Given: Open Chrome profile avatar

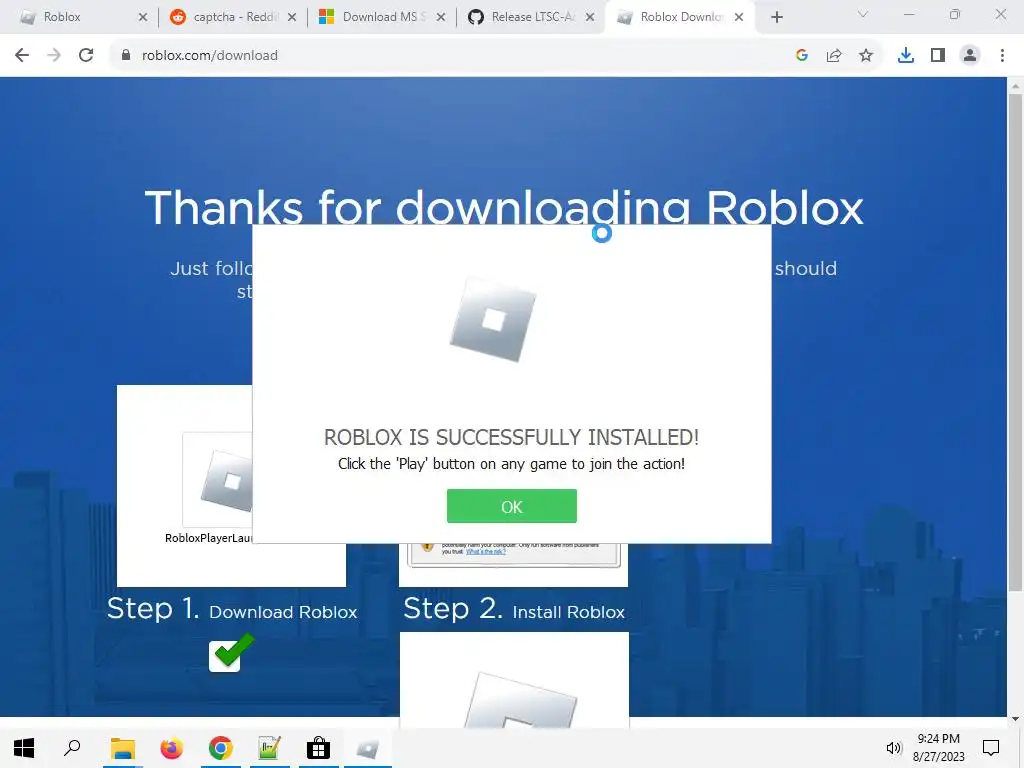Looking at the screenshot, I should (x=970, y=56).
